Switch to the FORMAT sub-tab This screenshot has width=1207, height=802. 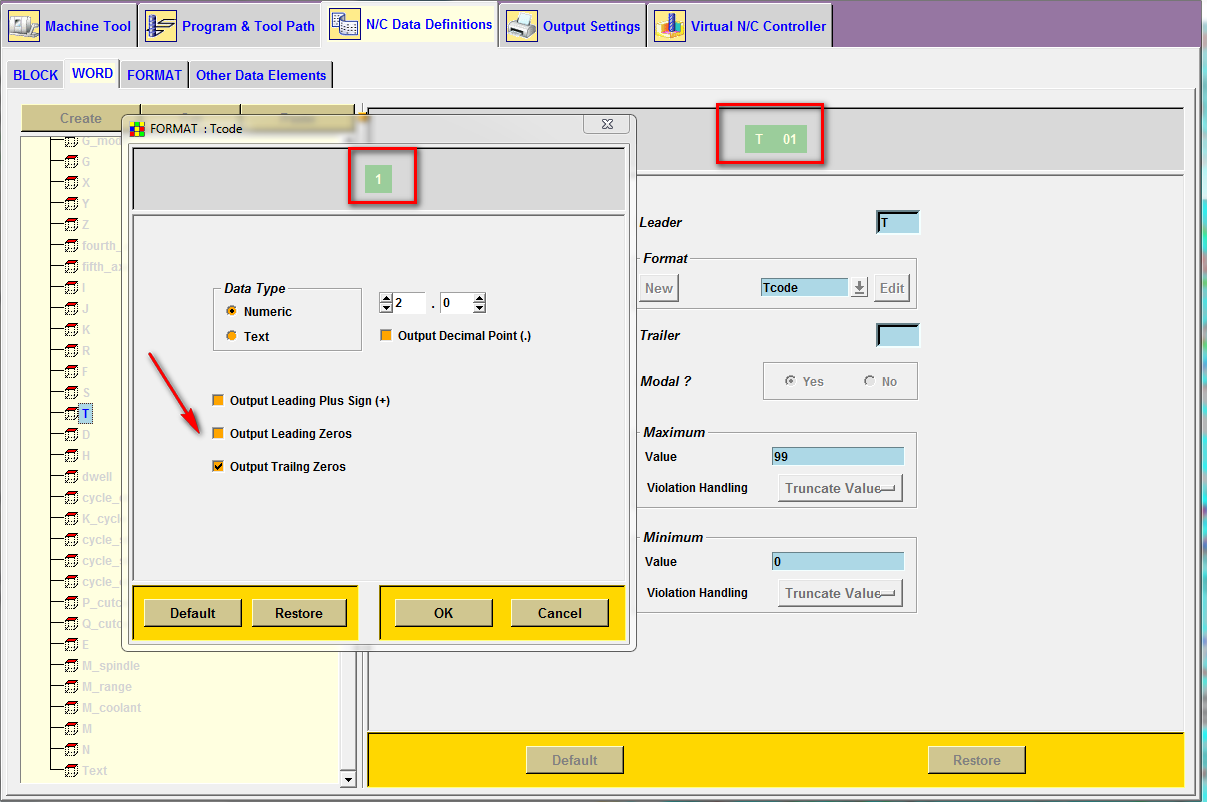click(x=155, y=75)
